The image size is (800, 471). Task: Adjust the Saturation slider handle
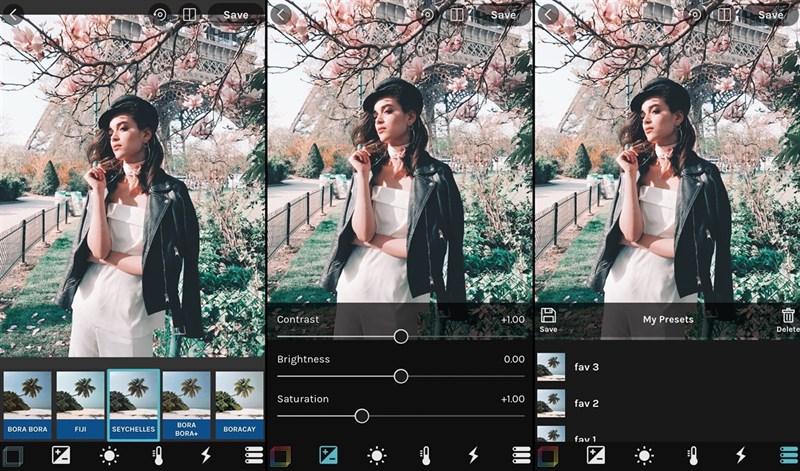tap(362, 416)
